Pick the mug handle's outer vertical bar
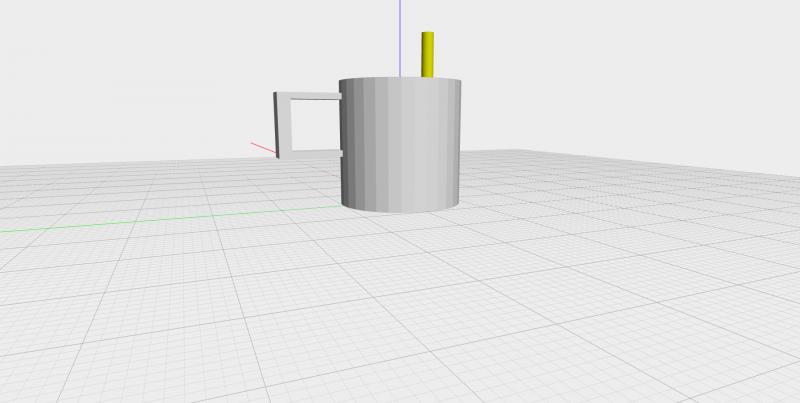 coord(279,125)
